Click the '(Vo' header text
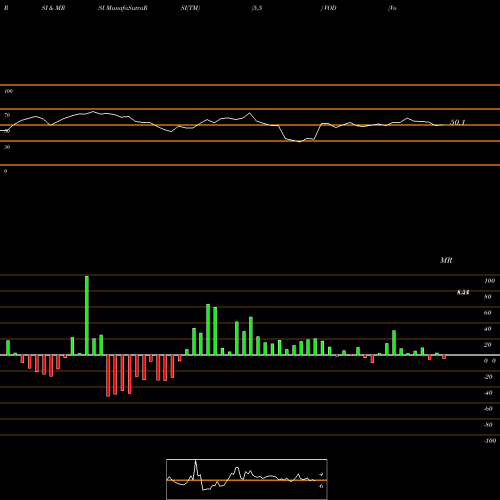This screenshot has width=500, height=500. point(392,8)
